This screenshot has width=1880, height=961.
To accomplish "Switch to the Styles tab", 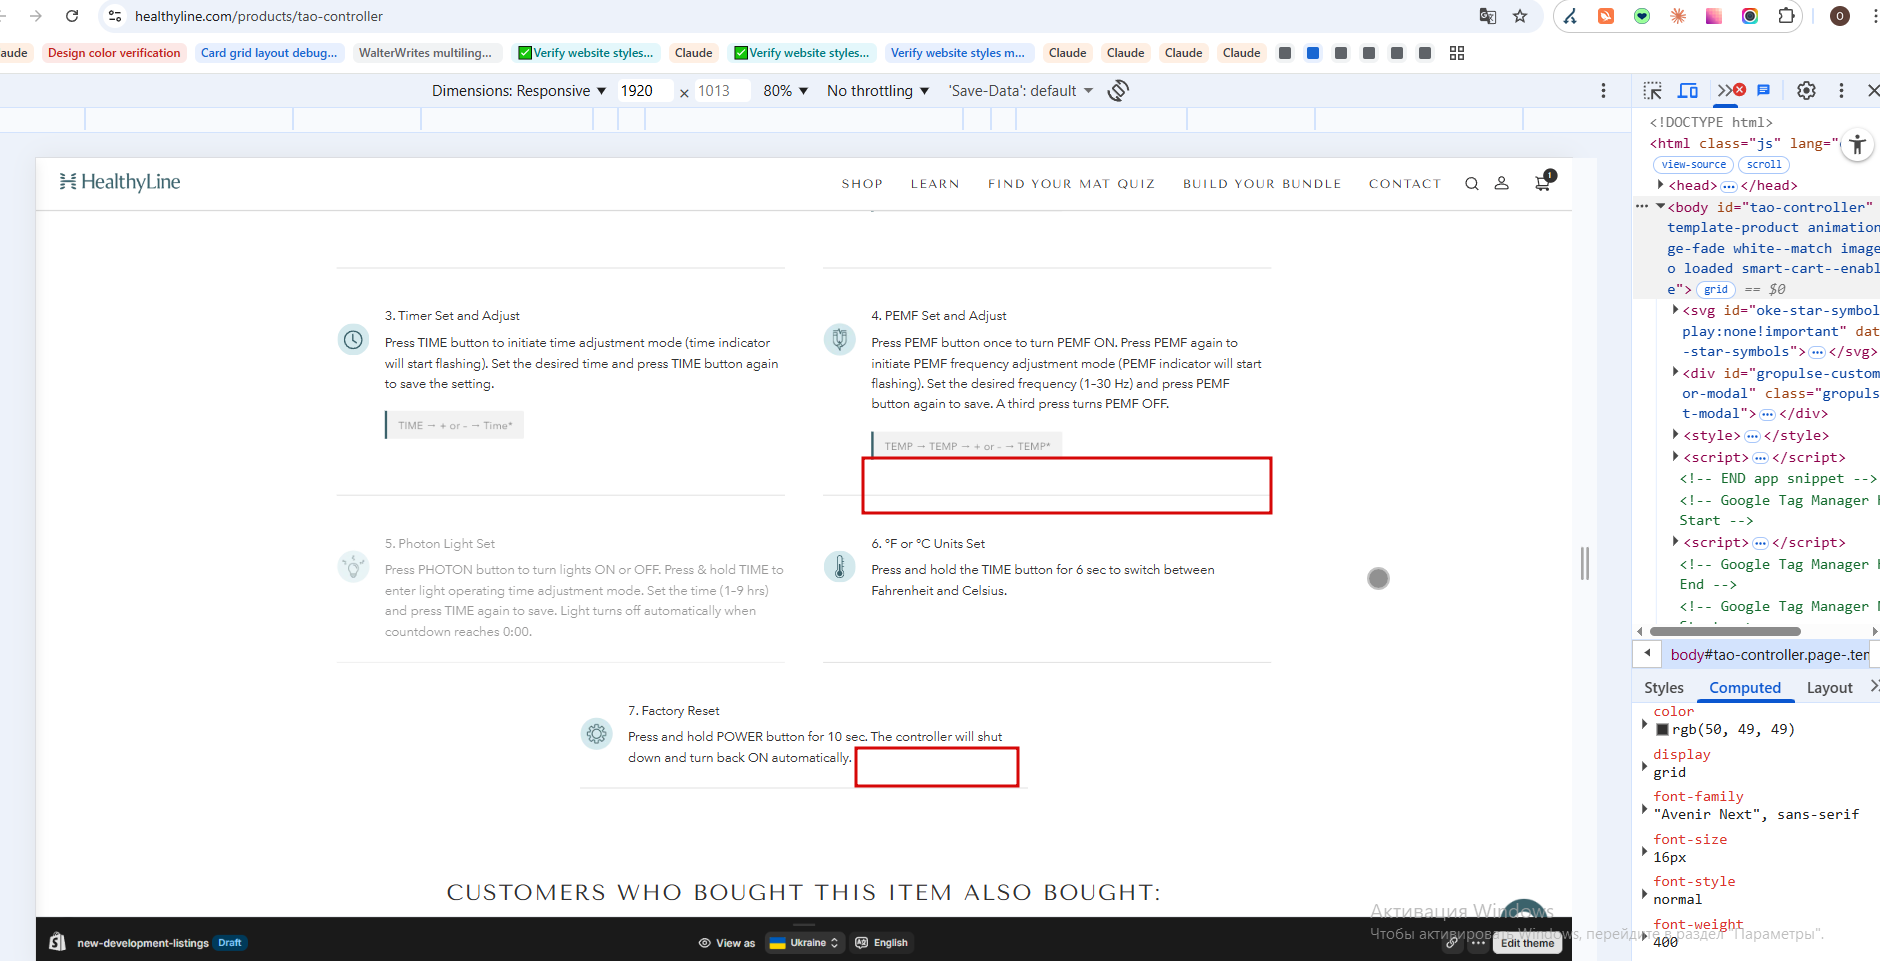I will click(x=1663, y=688).
